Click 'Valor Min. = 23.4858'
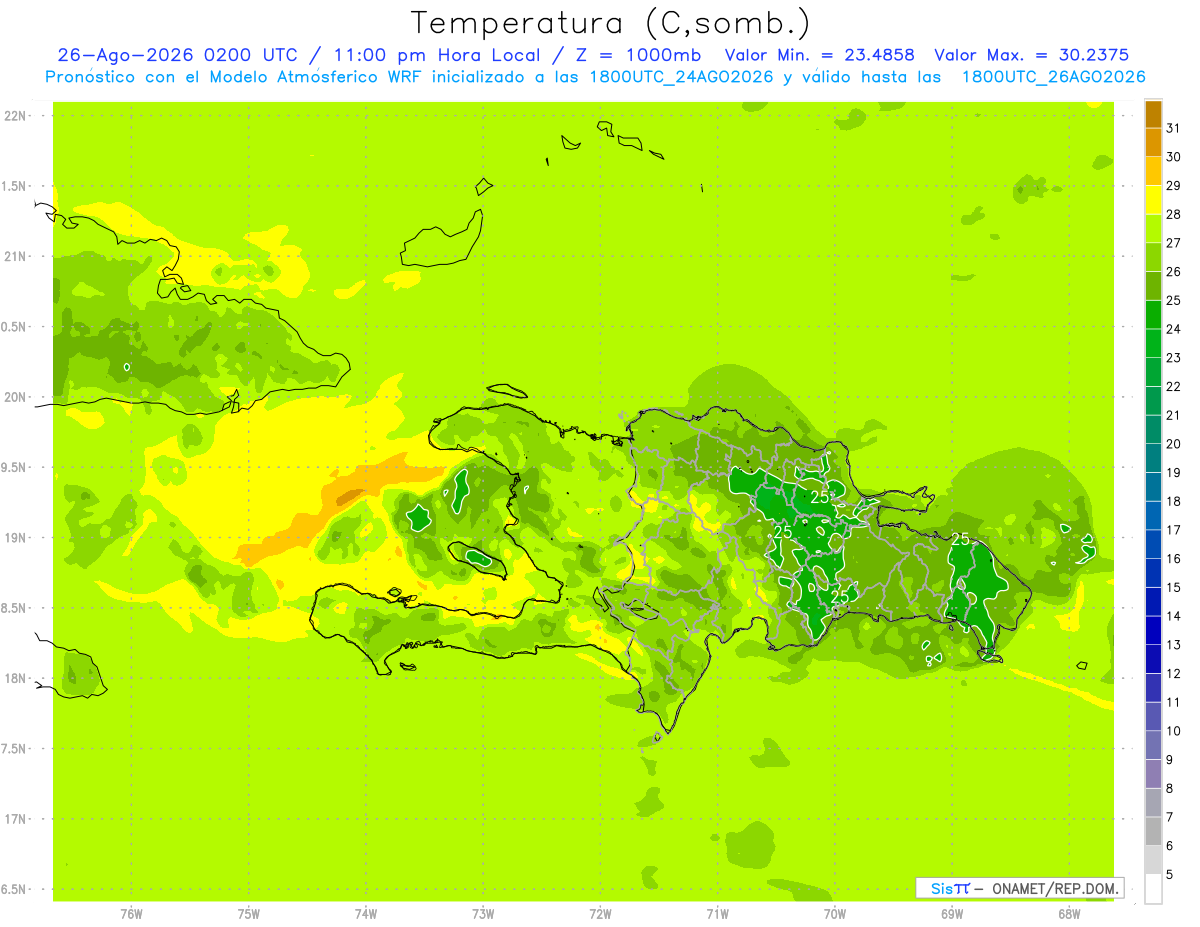 tap(819, 55)
